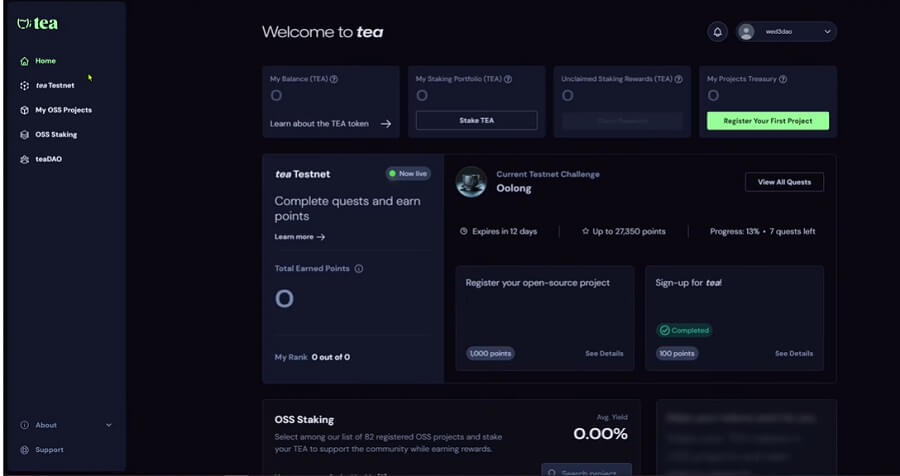Expand the About section chevron
The image size is (900, 476).
(109, 425)
